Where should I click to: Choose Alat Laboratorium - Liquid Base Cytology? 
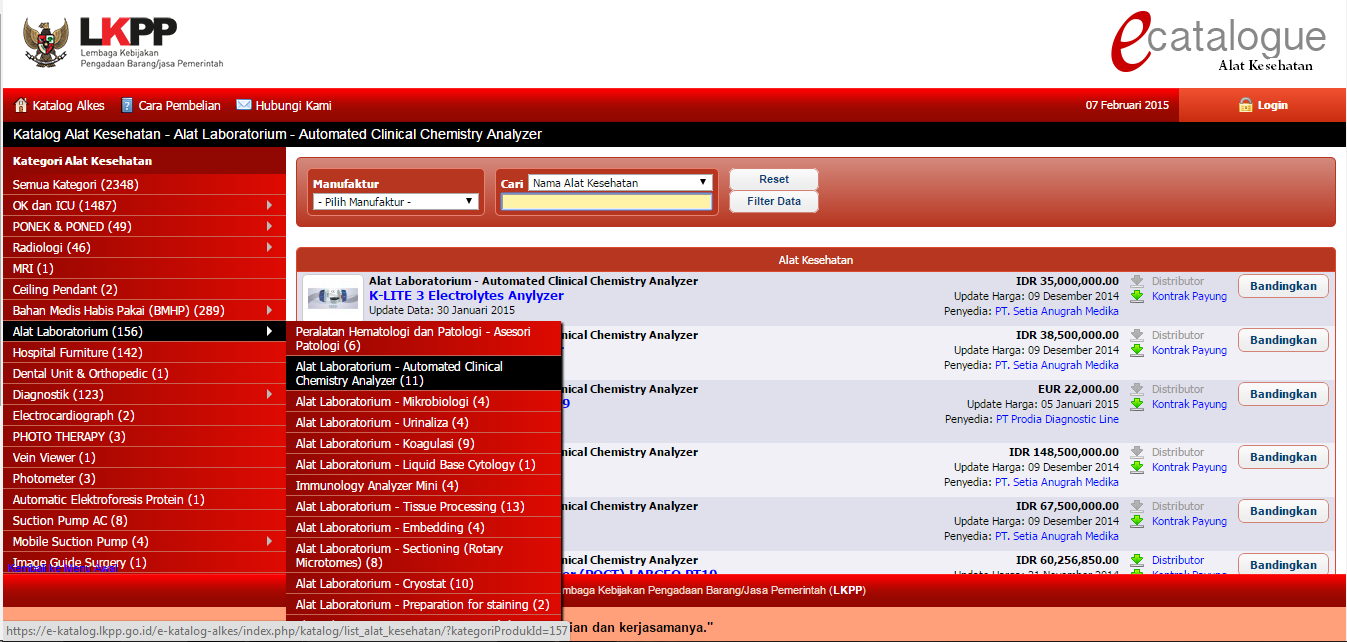tap(425, 465)
